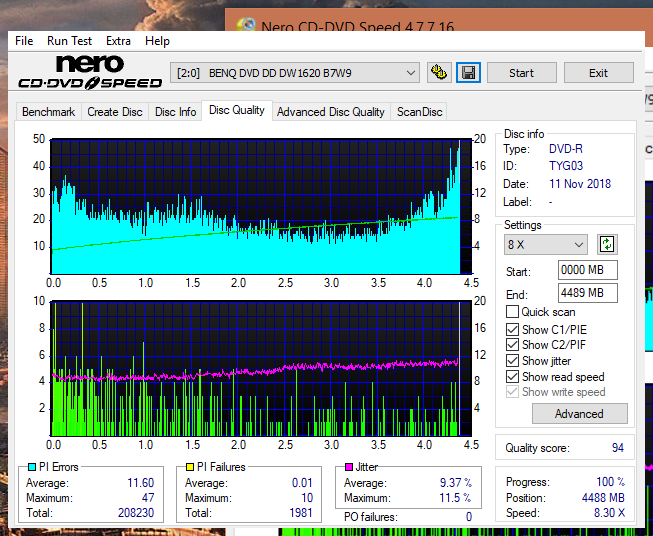Click the grayed Show write speed checkbox

coord(512,392)
